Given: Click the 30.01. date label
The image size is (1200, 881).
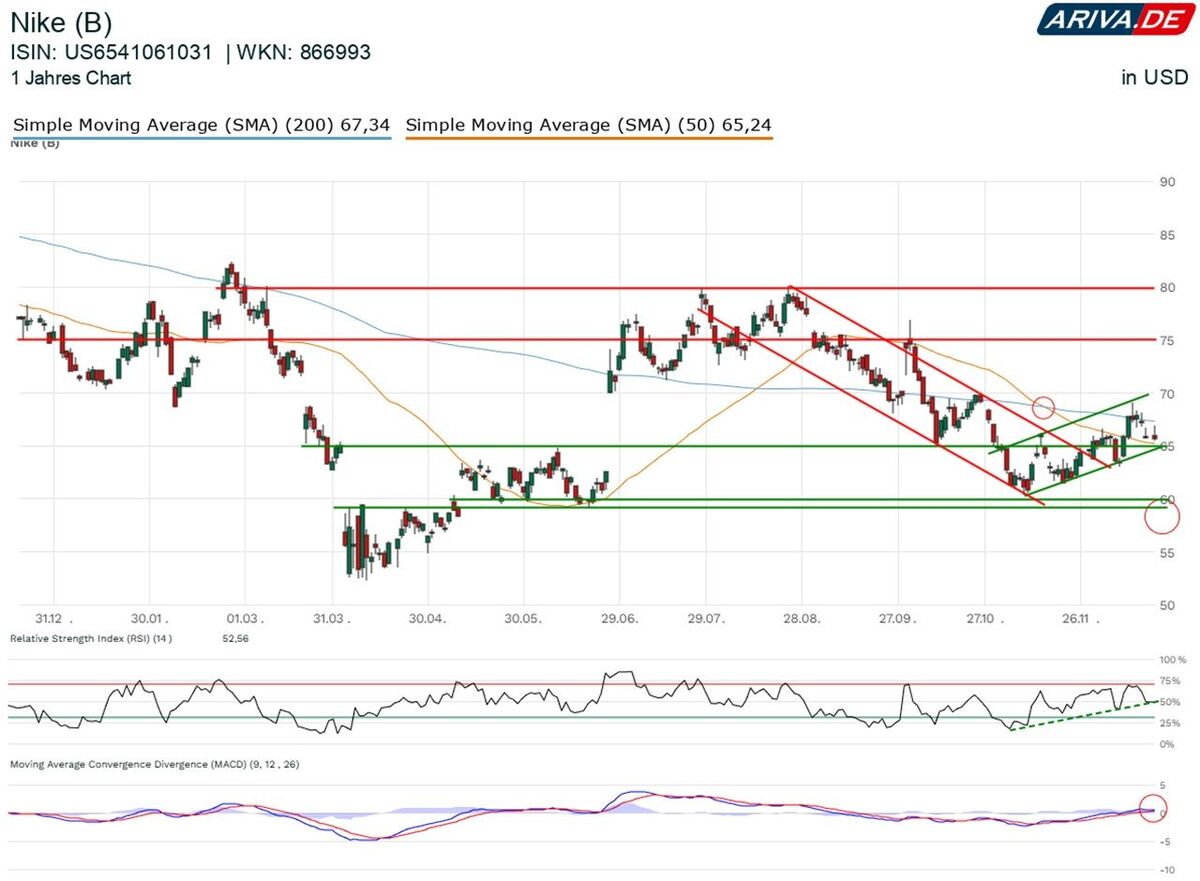Looking at the screenshot, I should click(150, 619).
